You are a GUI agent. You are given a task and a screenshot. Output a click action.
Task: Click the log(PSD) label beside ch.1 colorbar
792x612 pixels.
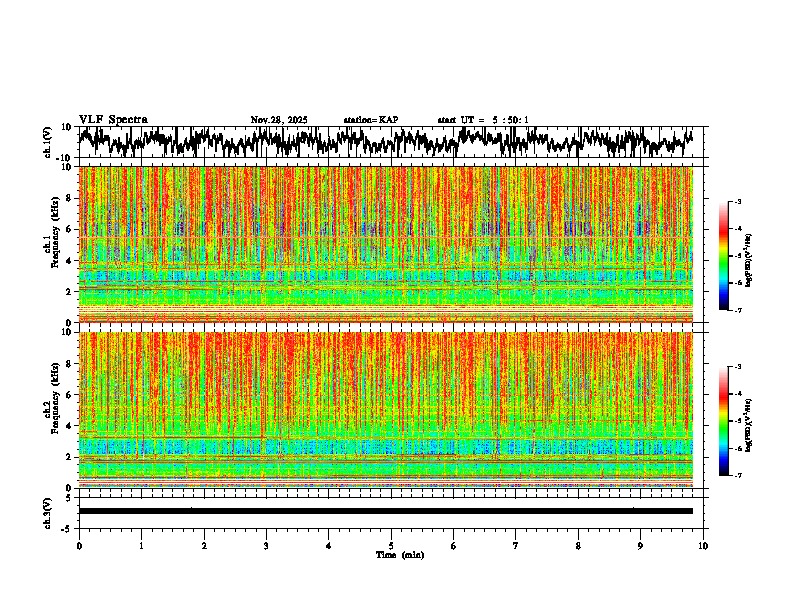pyautogui.click(x=749, y=261)
